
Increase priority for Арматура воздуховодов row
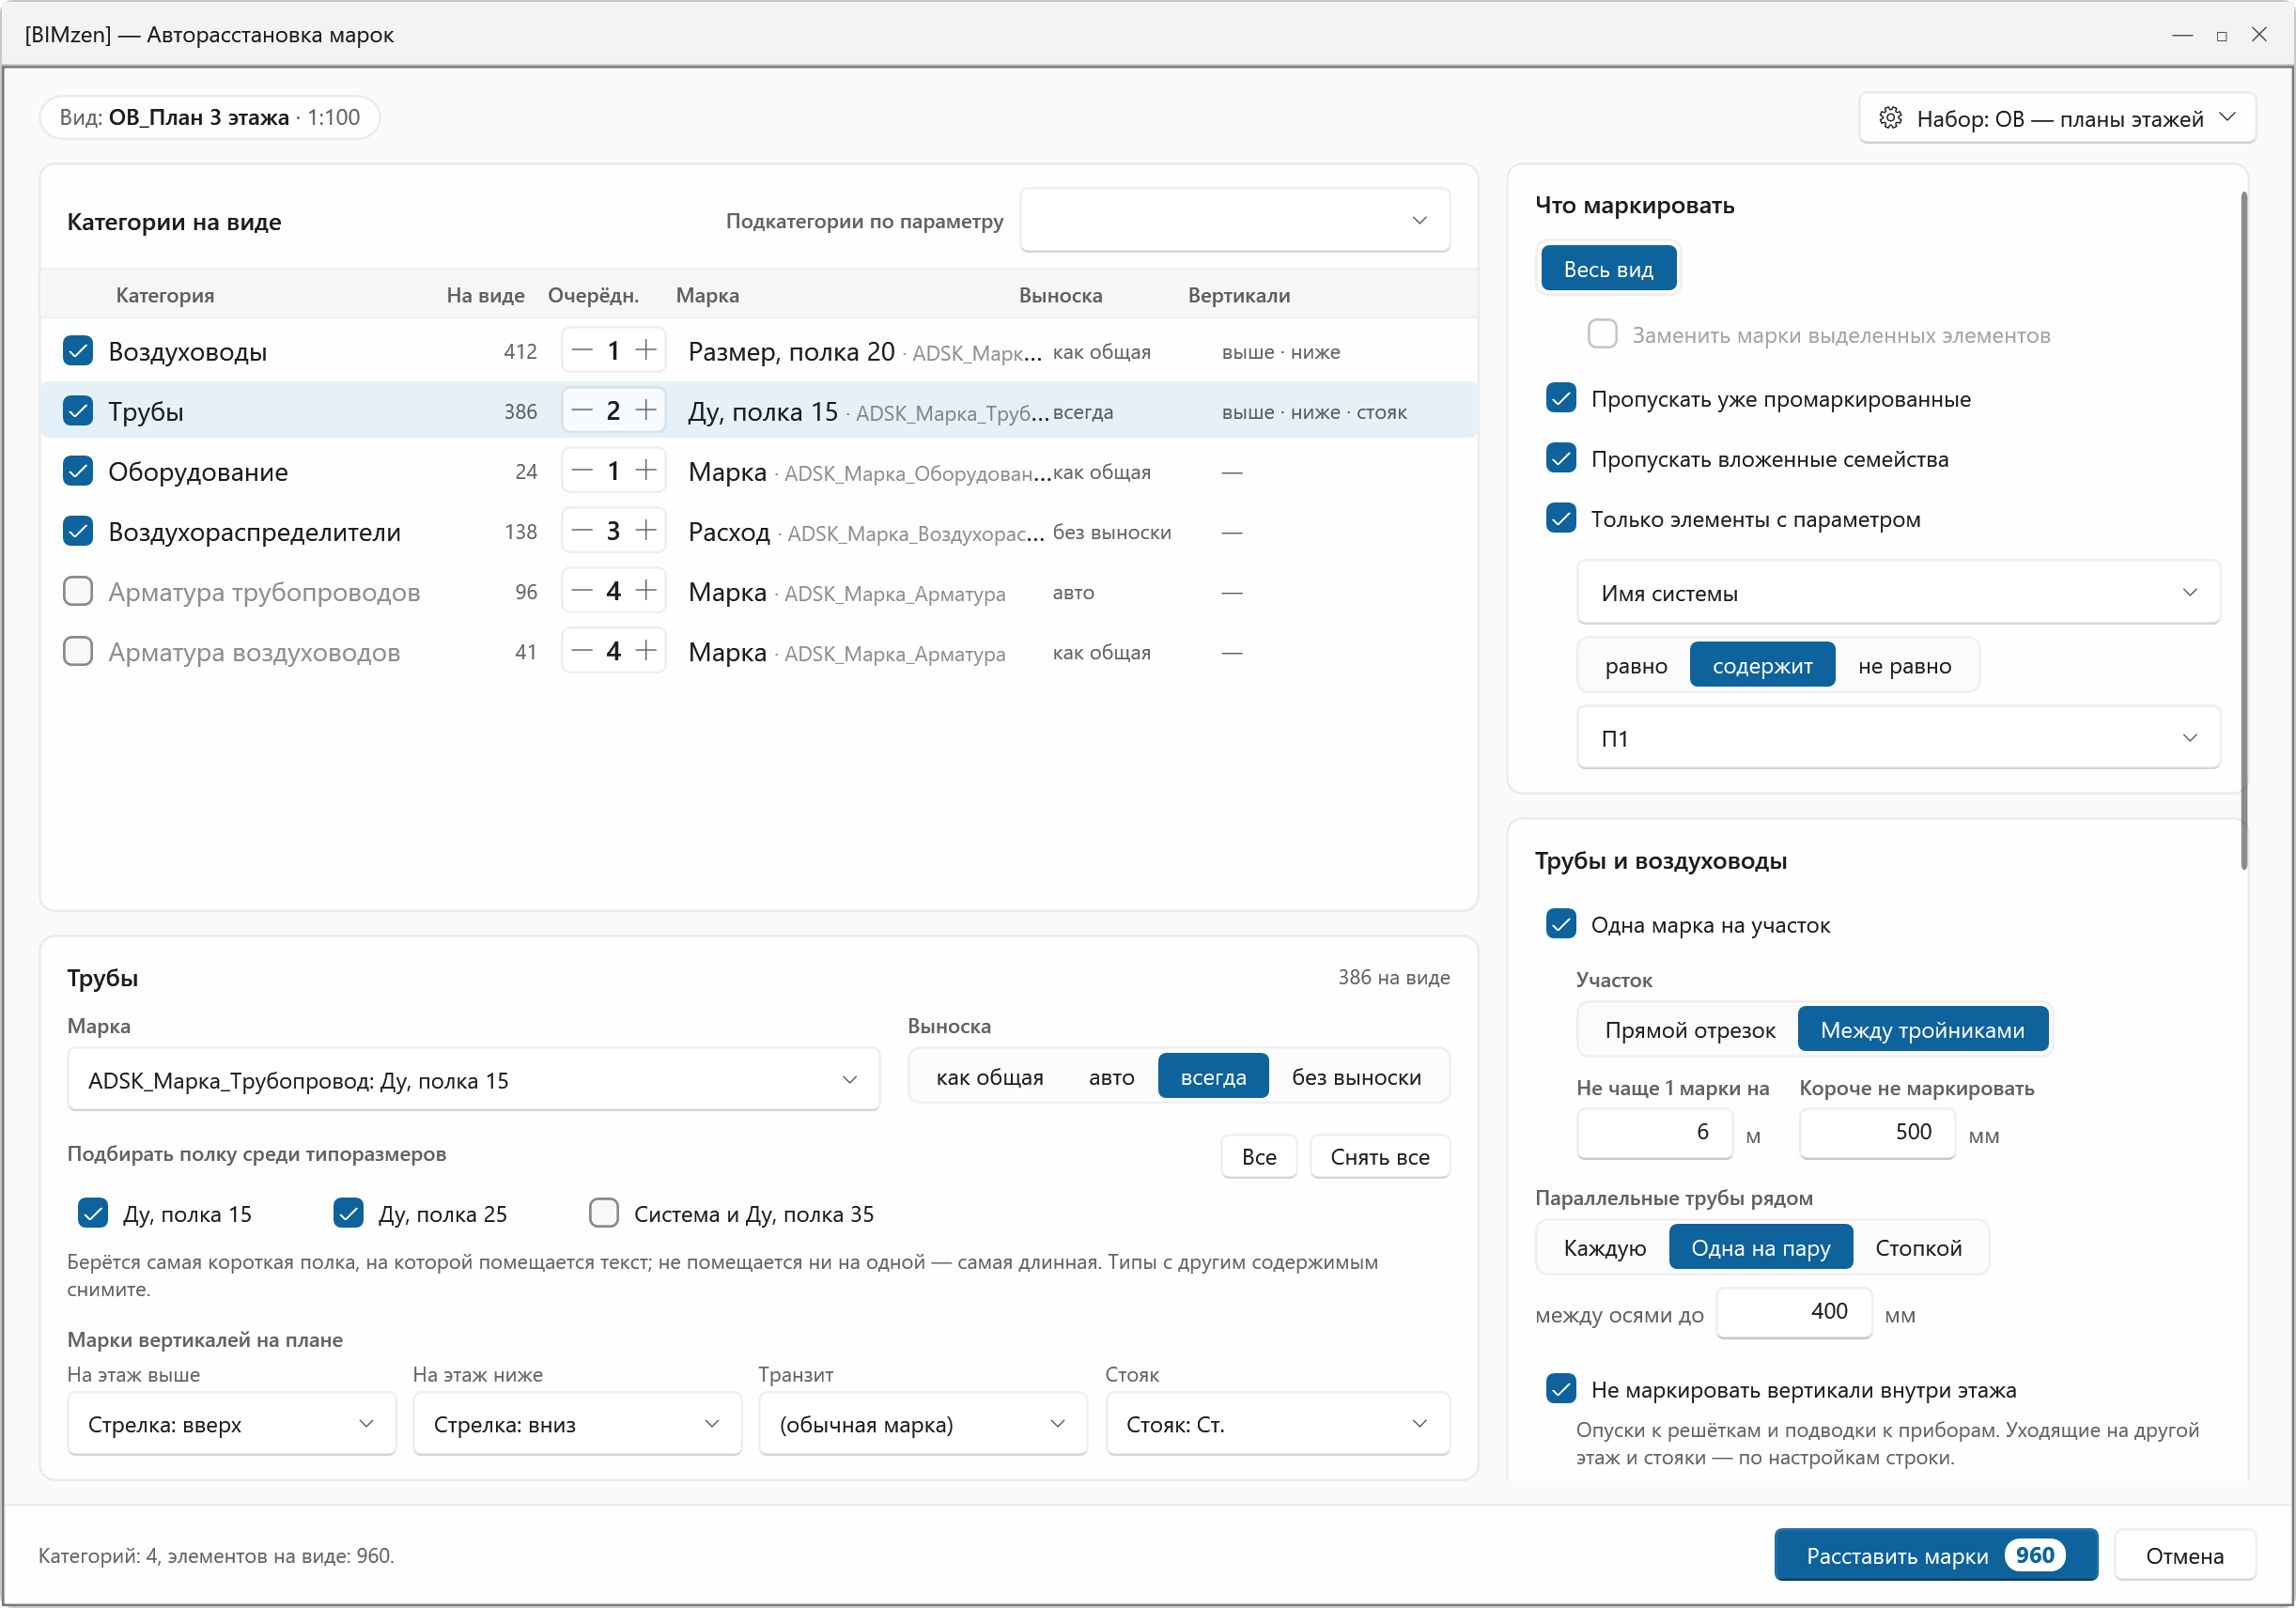click(x=646, y=652)
